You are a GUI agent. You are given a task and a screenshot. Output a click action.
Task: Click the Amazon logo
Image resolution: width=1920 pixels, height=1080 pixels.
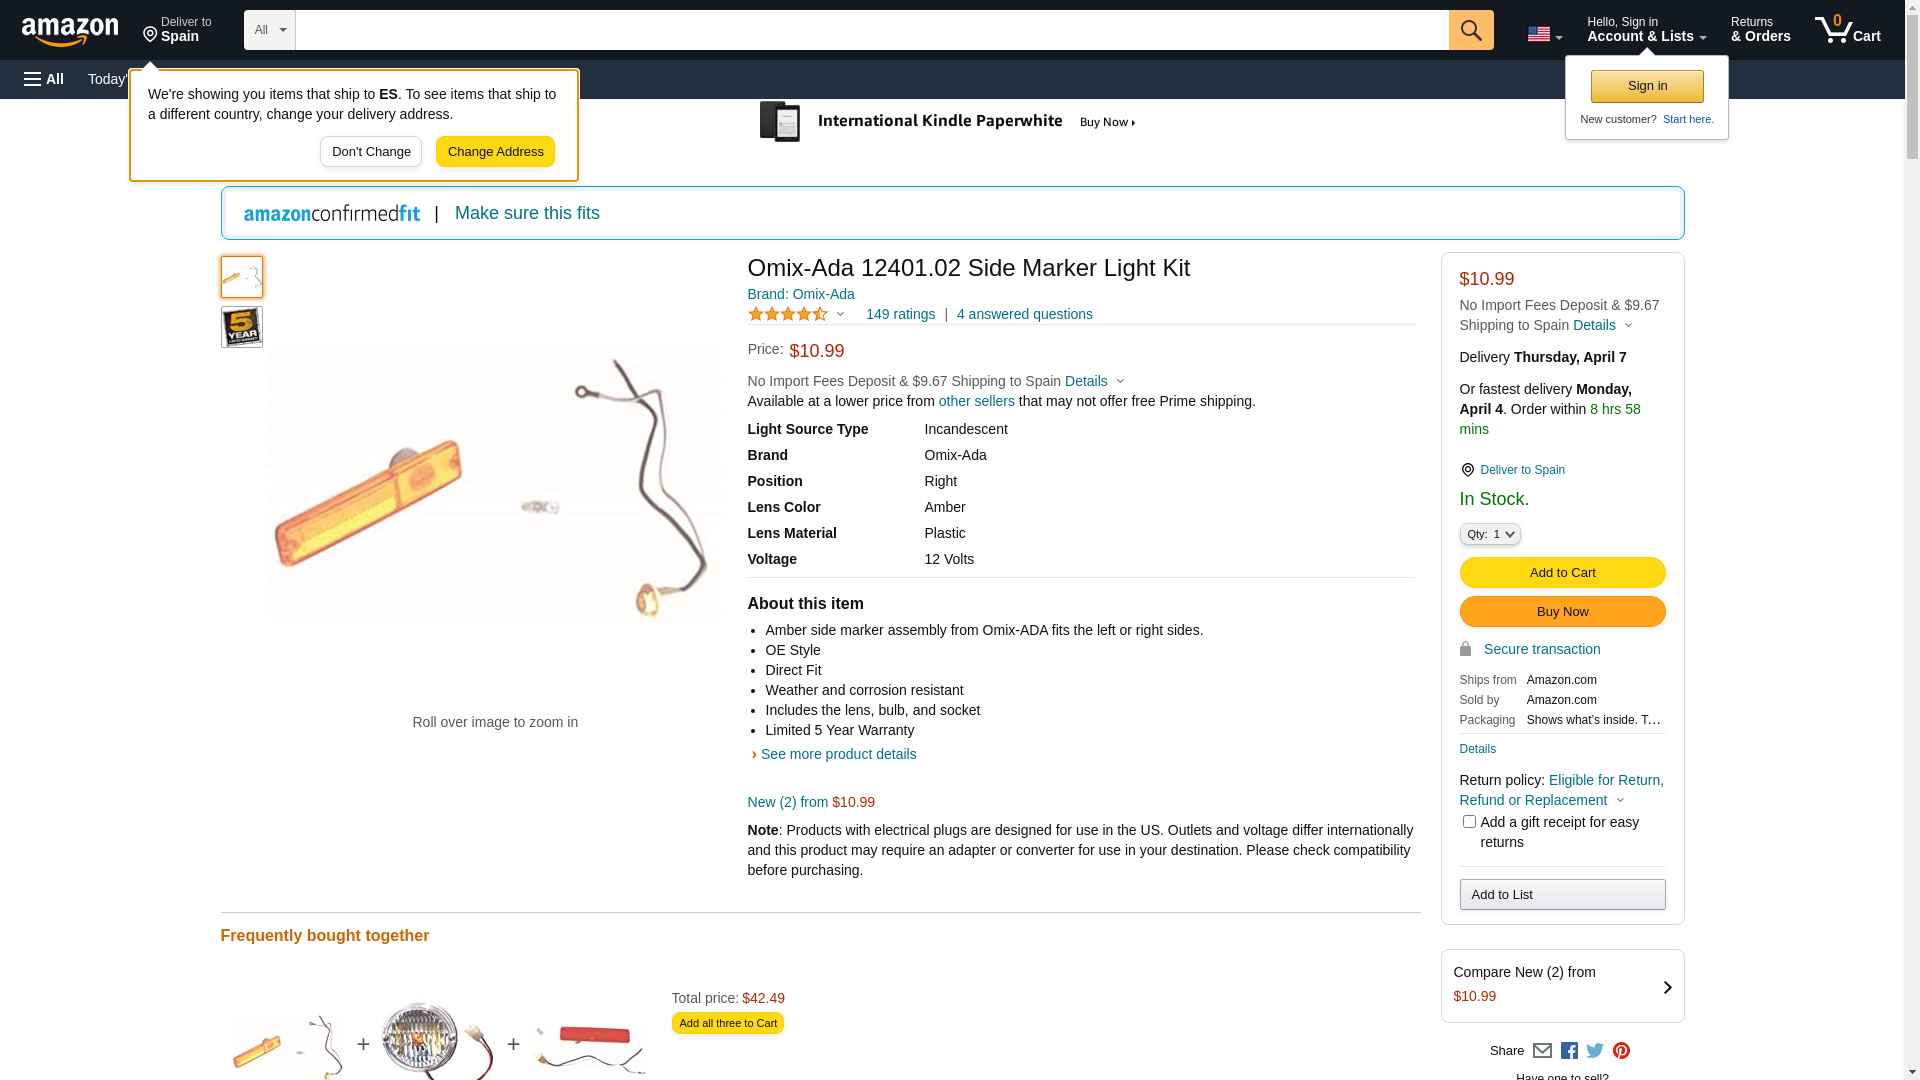click(x=70, y=32)
